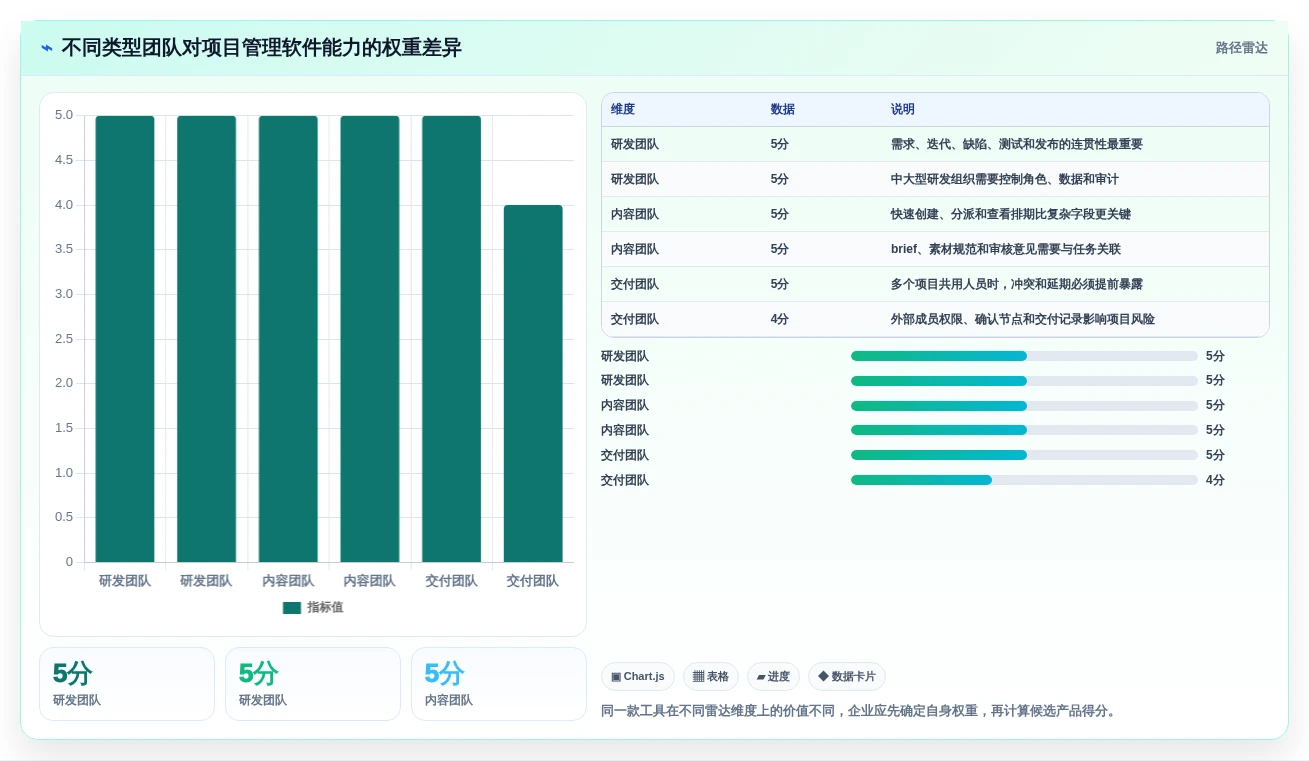Image resolution: width=1309 pixels, height=761 pixels.
Task: Click the 交付团队 progress bar showing 4分
Action: click(x=1024, y=480)
